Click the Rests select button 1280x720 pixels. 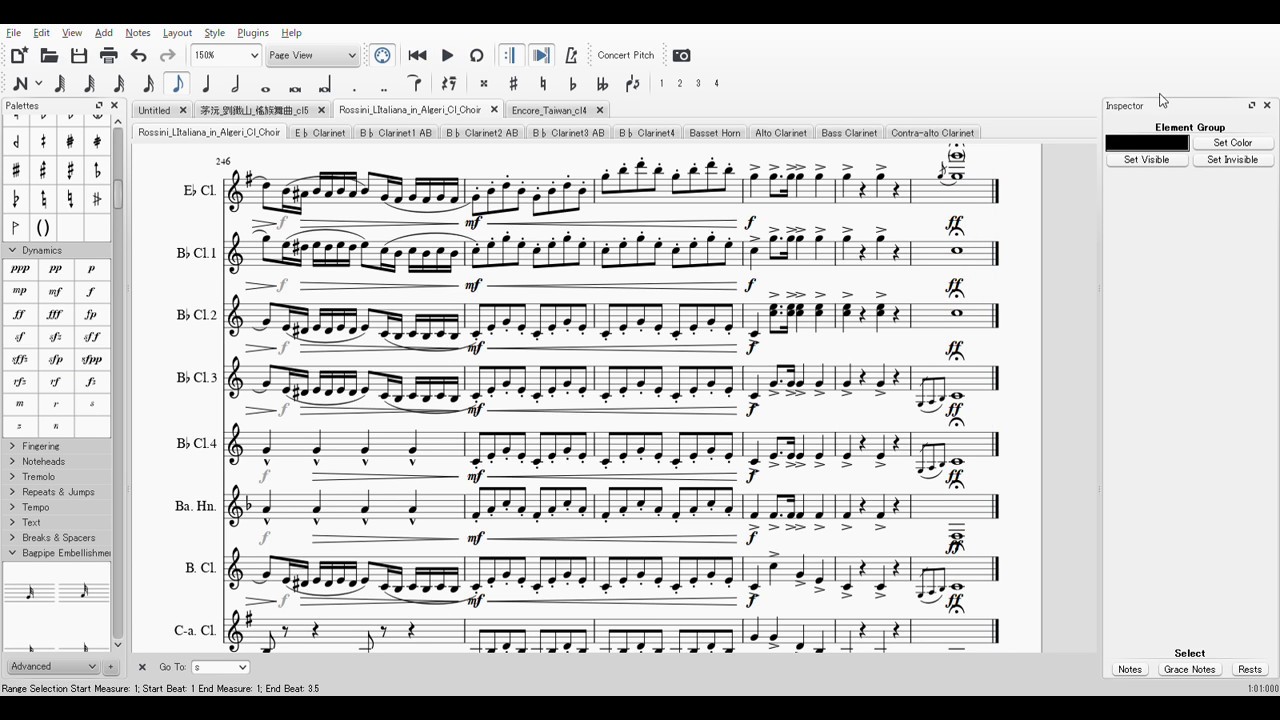(x=1250, y=670)
